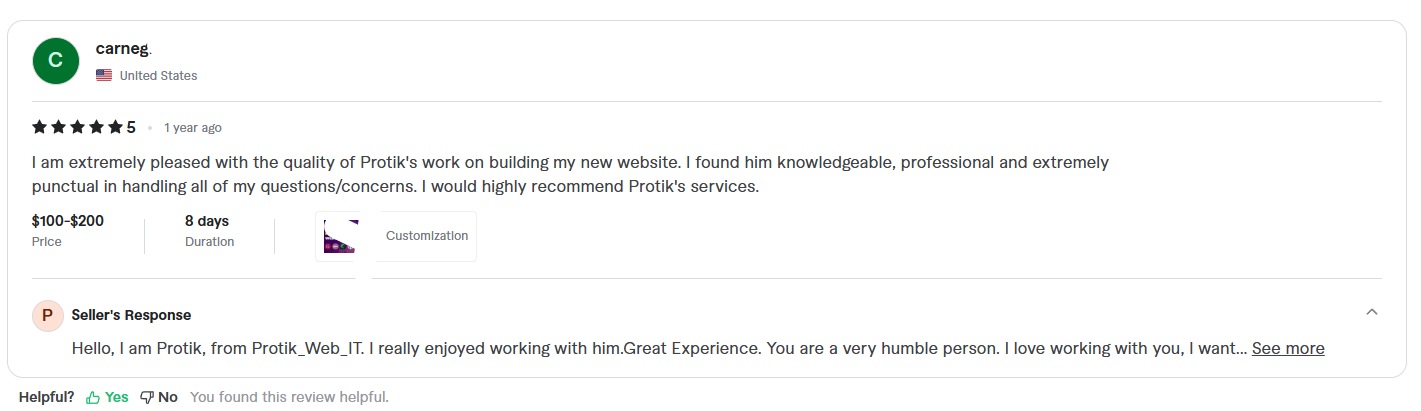Screen dimensions: 1421x411
Task: Click the rating number 5
Action: [131, 127]
